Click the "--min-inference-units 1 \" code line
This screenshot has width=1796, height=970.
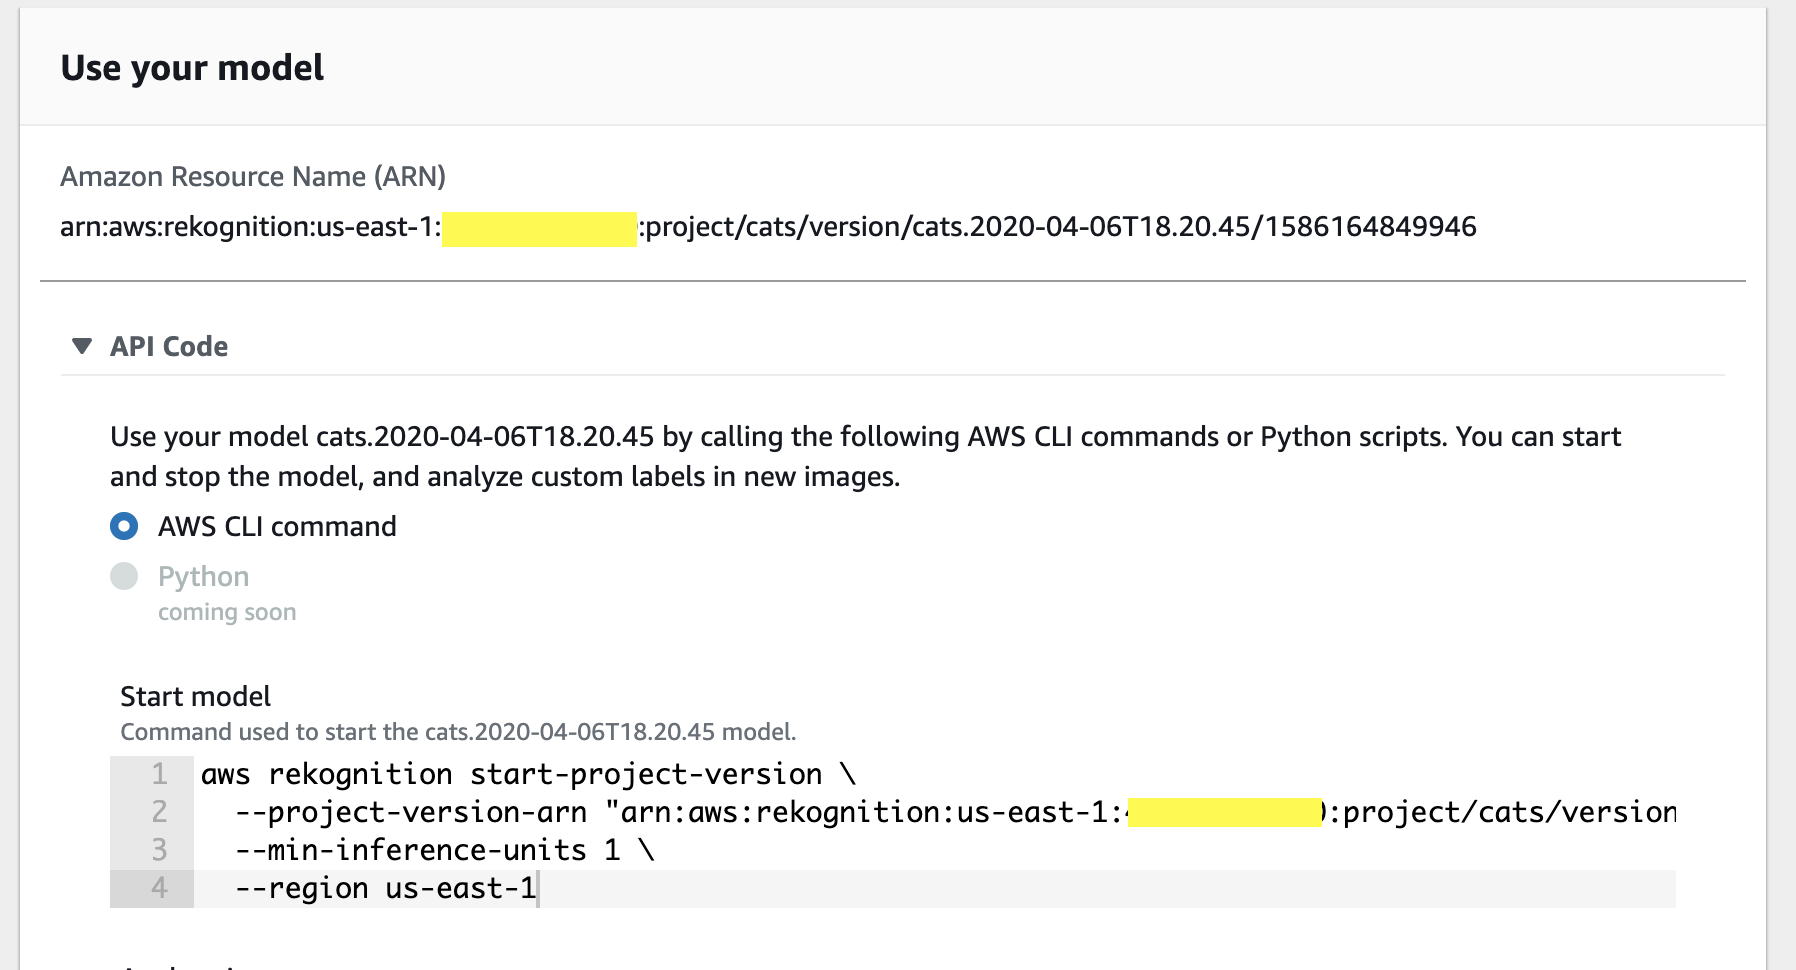coord(445,850)
